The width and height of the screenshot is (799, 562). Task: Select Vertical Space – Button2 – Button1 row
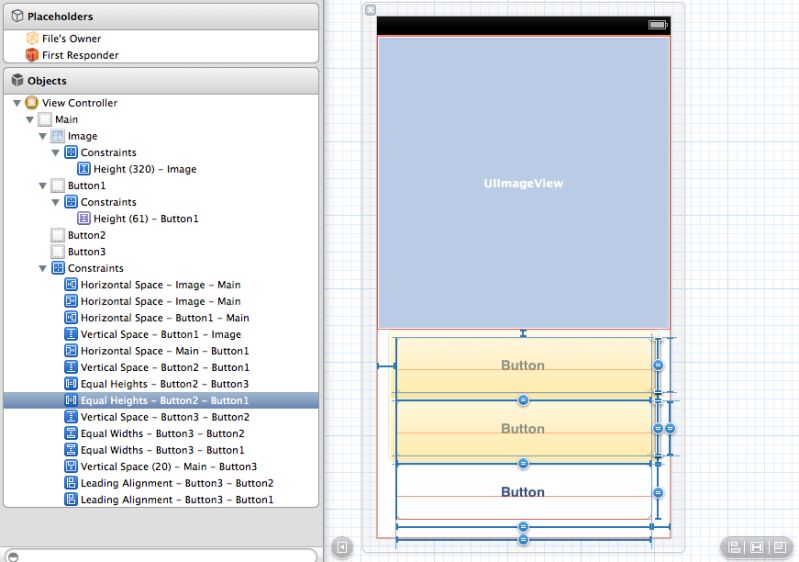pyautogui.click(x=161, y=367)
